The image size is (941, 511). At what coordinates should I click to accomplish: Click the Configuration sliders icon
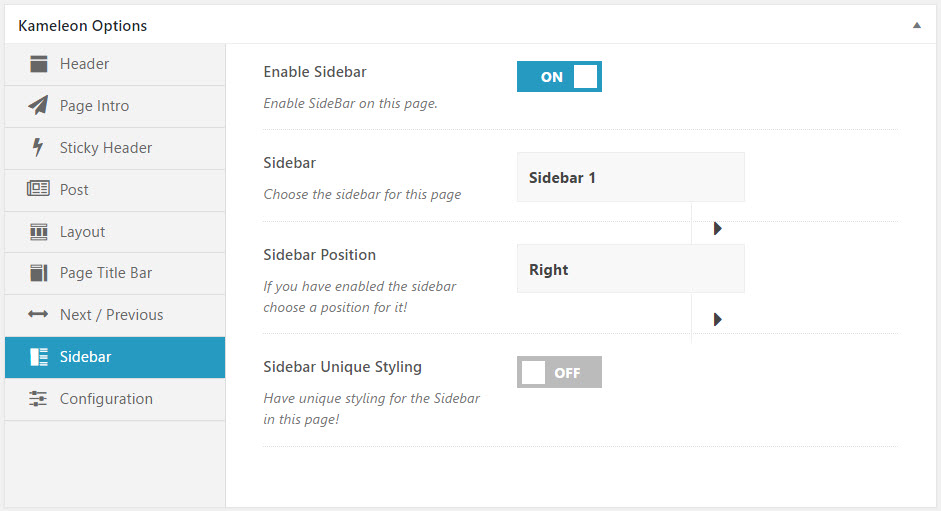coord(38,399)
